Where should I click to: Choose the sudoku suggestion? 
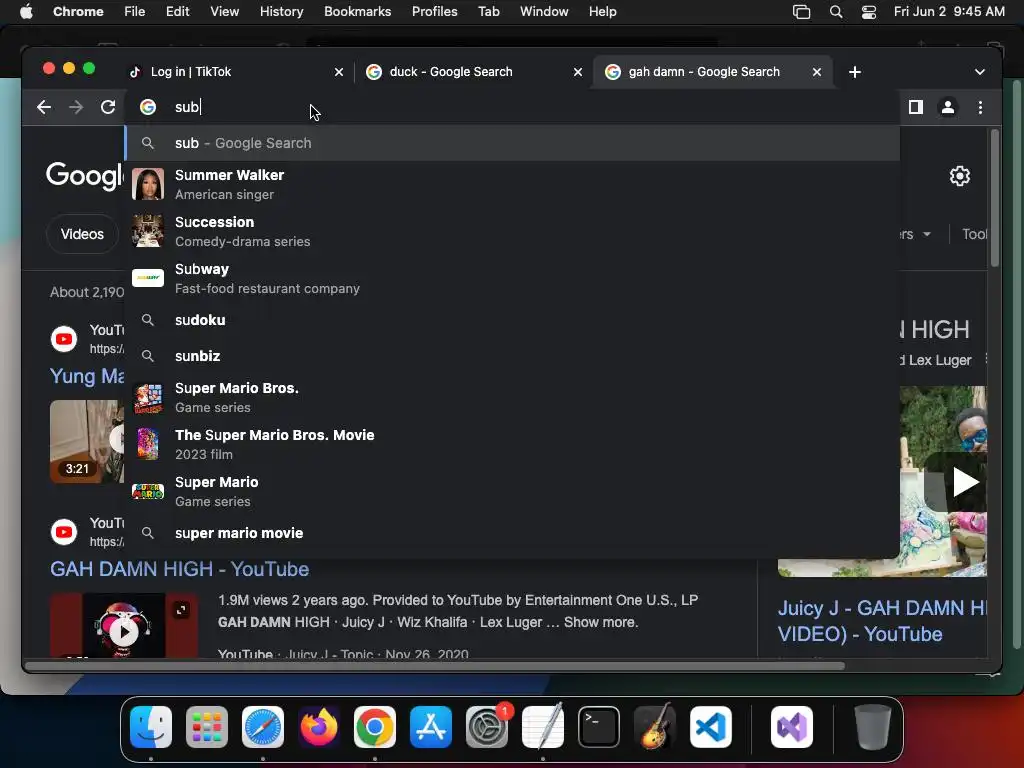[x=513, y=320]
